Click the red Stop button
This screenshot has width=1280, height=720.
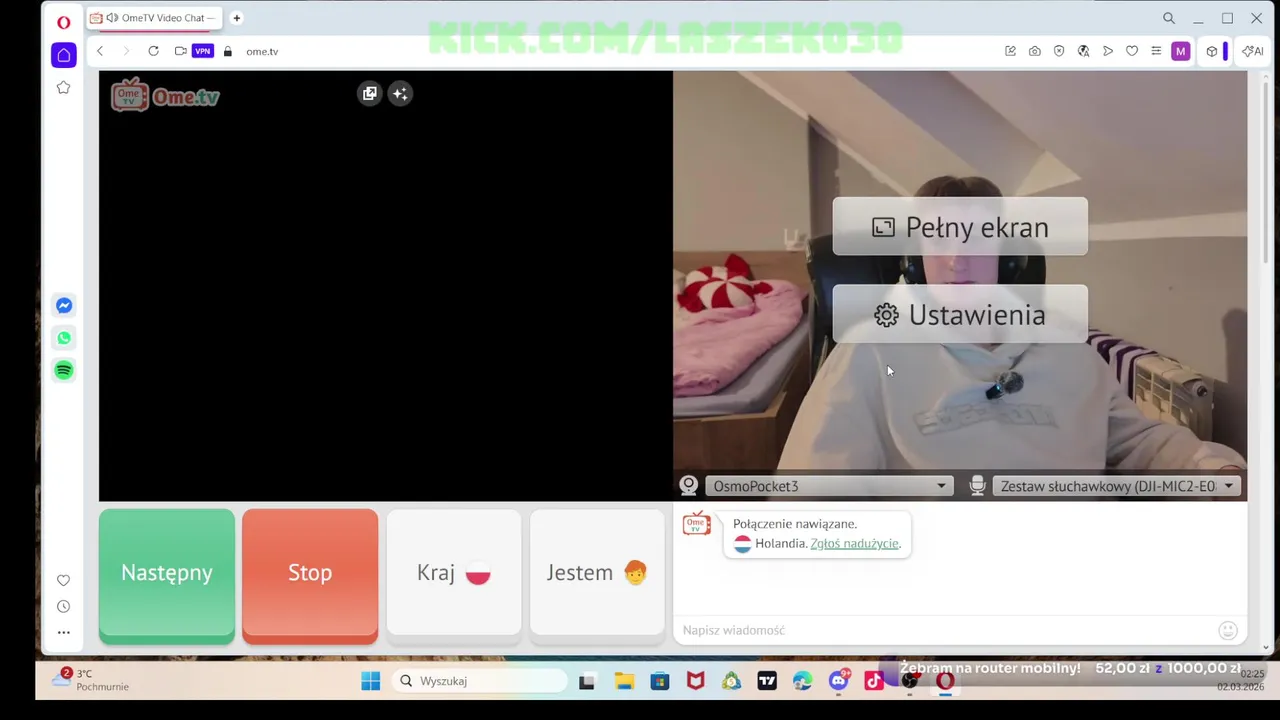tap(310, 574)
